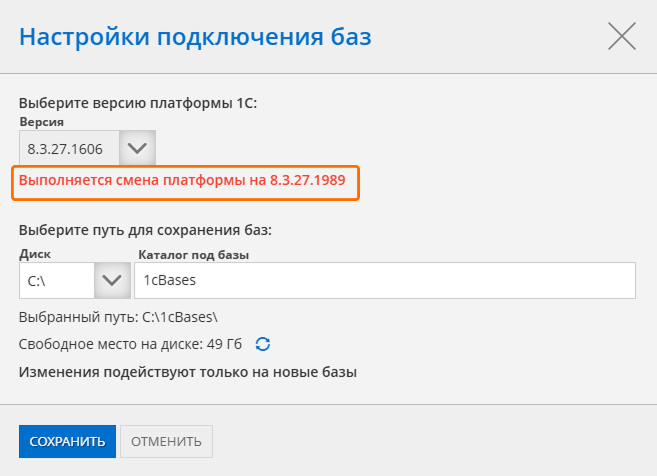Close the Настройки подключения баз dialog
Viewport: 657px width, 476px height.
click(x=621, y=37)
